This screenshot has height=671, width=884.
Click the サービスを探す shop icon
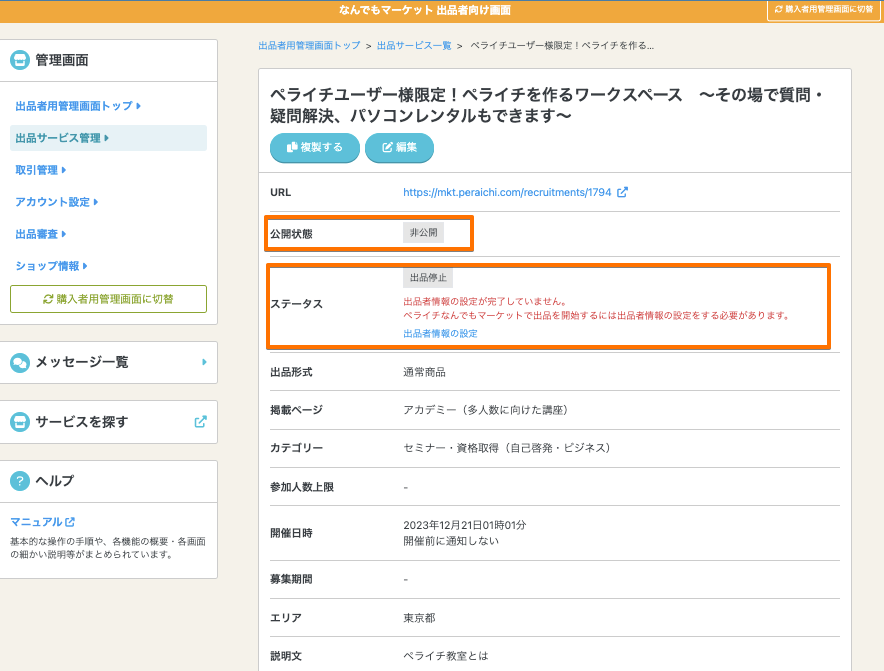pyautogui.click(x=20, y=422)
